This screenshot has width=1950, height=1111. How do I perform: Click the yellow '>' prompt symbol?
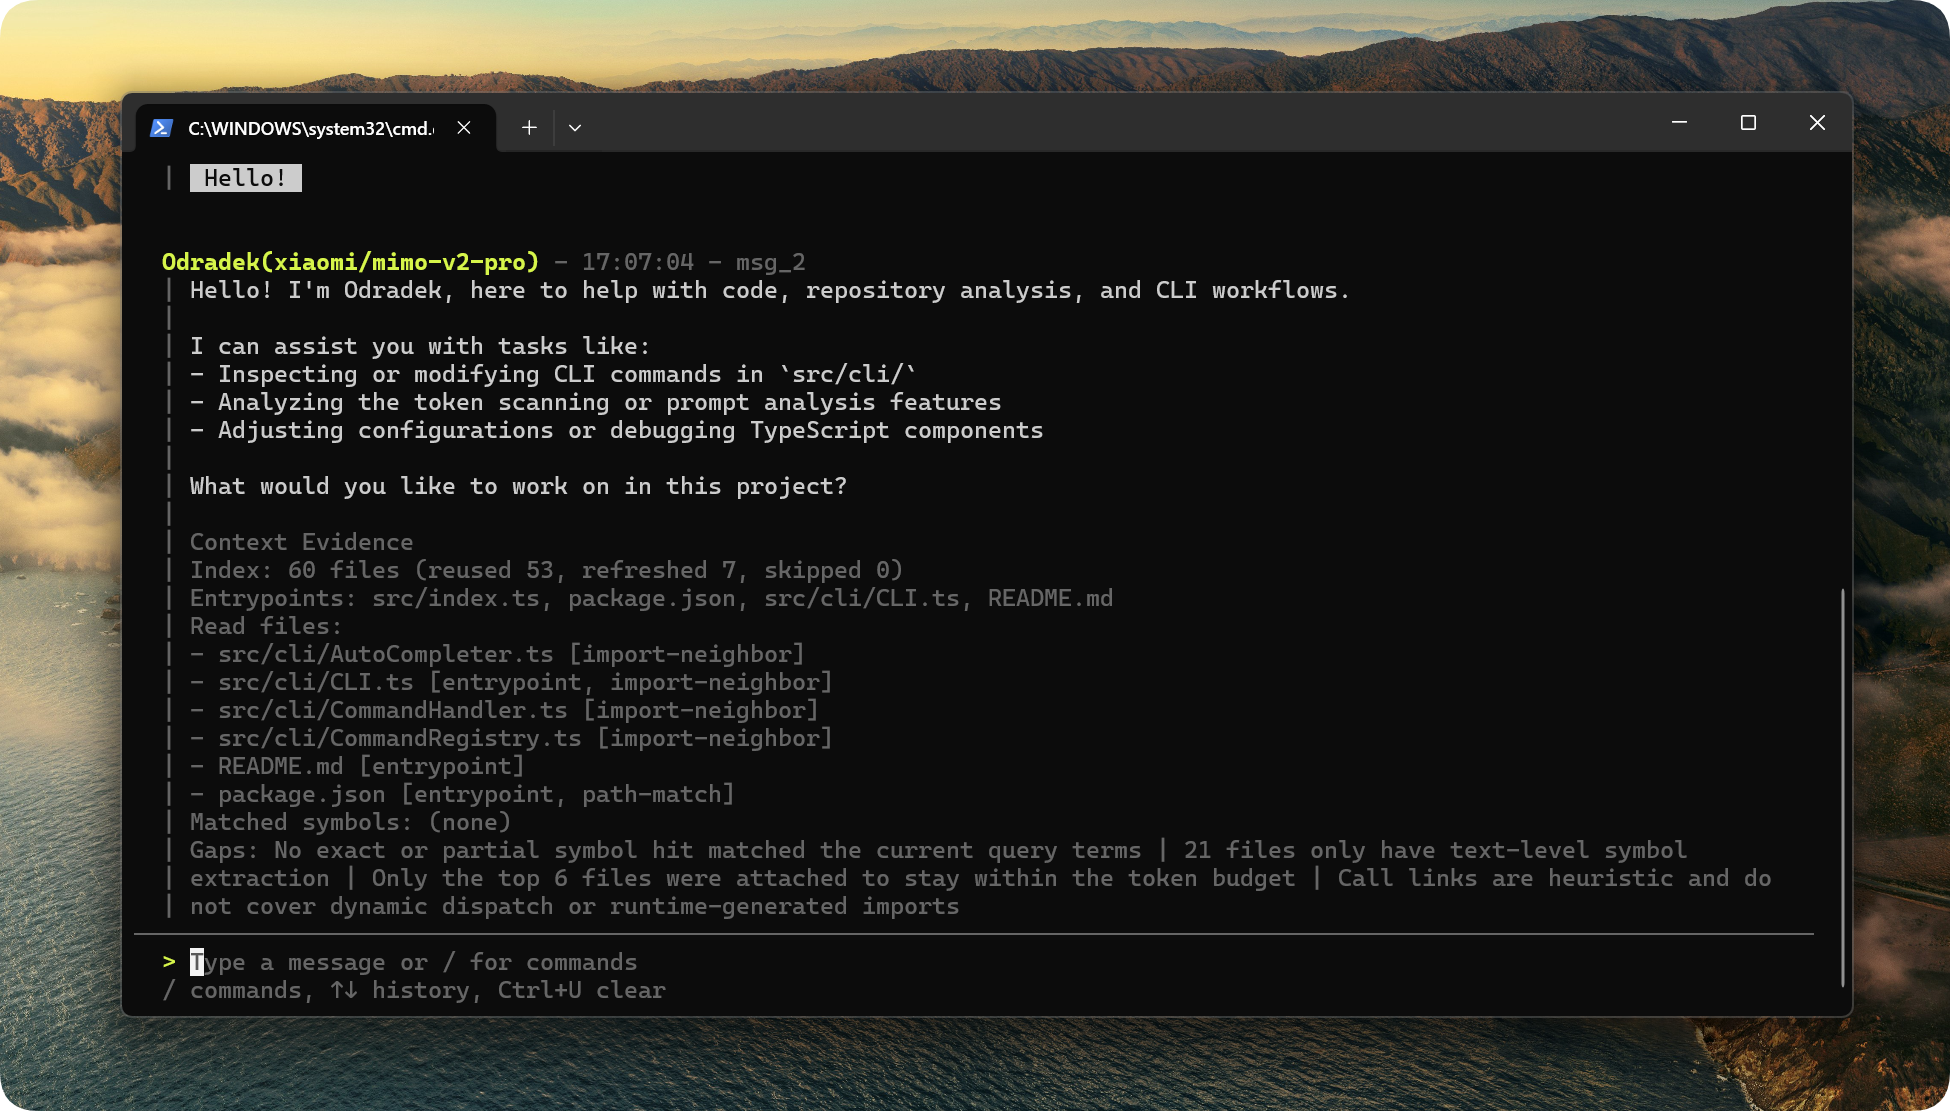(169, 962)
